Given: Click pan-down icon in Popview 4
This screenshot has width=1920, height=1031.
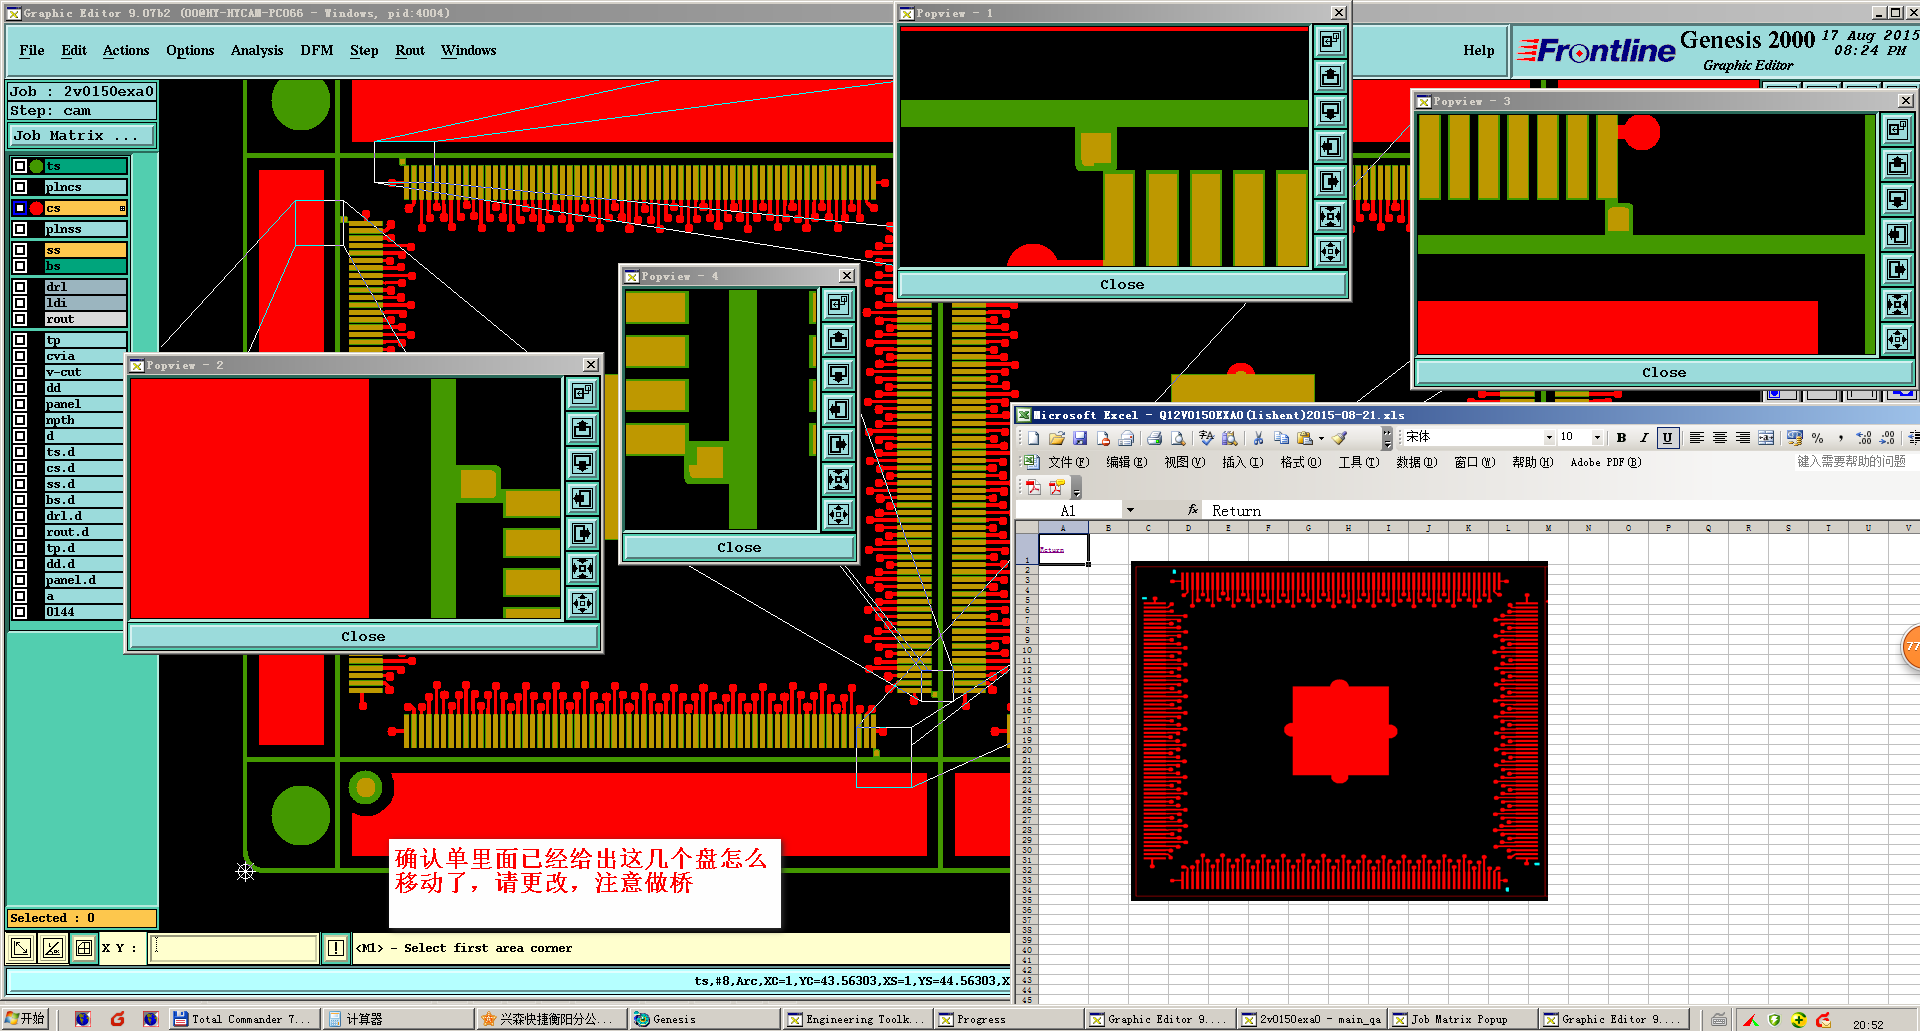Looking at the screenshot, I should [838, 374].
